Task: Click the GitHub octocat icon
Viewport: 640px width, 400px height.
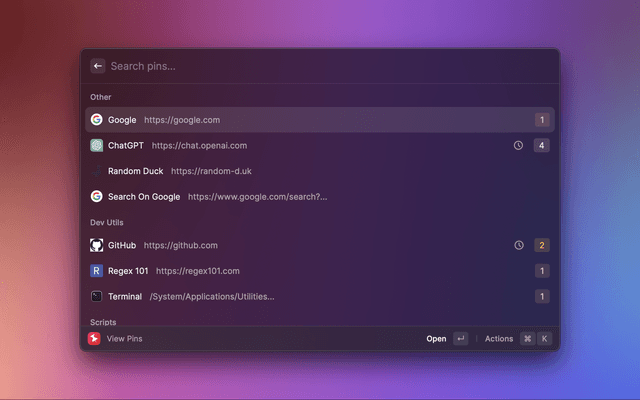Action: tap(96, 245)
